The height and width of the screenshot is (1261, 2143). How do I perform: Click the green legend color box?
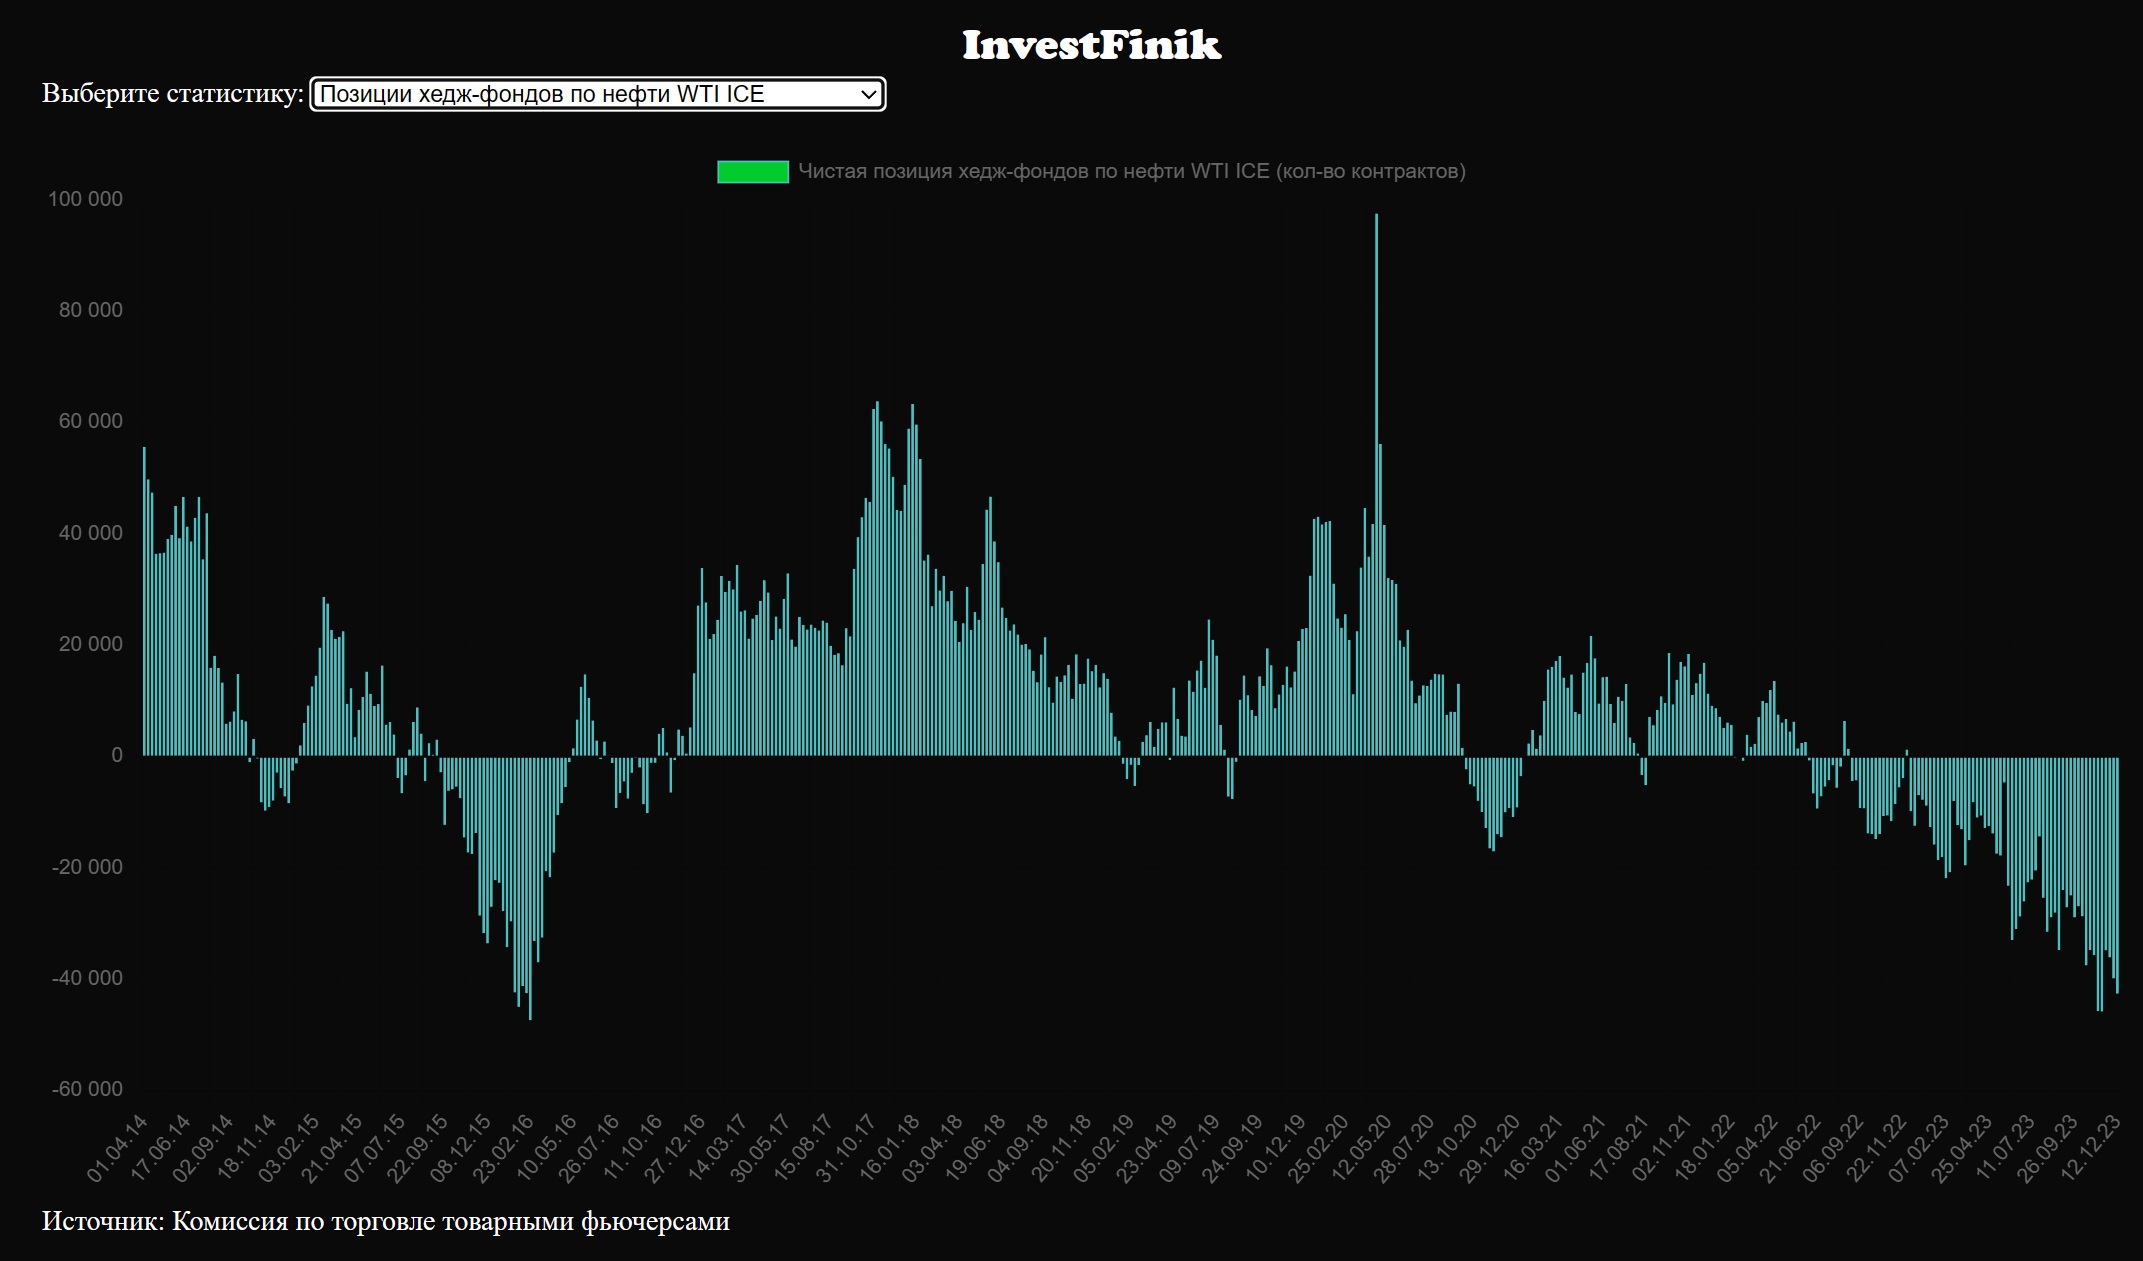pyautogui.click(x=752, y=172)
